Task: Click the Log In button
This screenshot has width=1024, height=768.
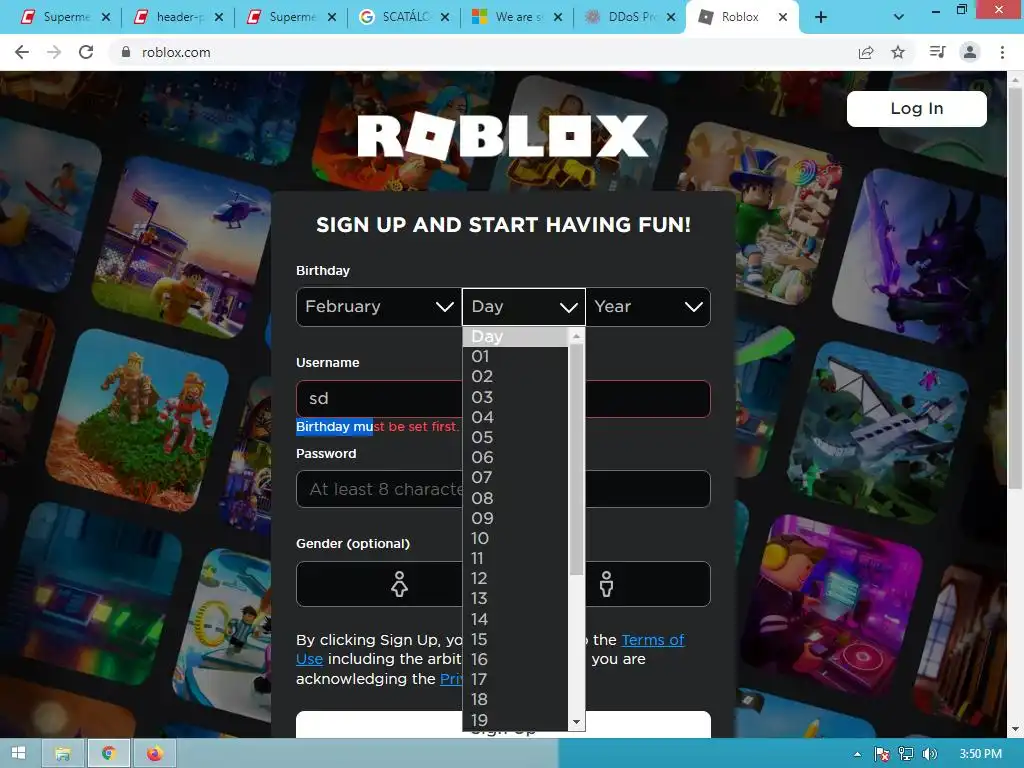Action: pyautogui.click(x=916, y=108)
